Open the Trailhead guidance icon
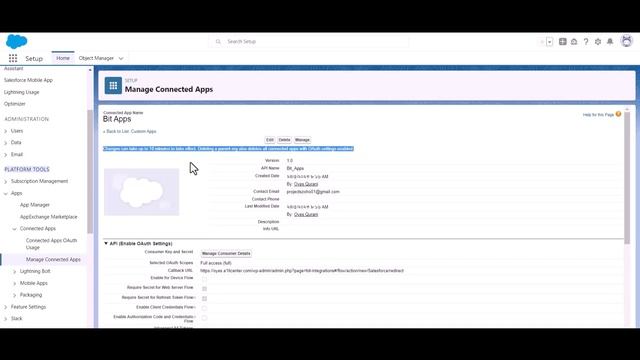Screen dimensions: 640x360 [x=574, y=42]
